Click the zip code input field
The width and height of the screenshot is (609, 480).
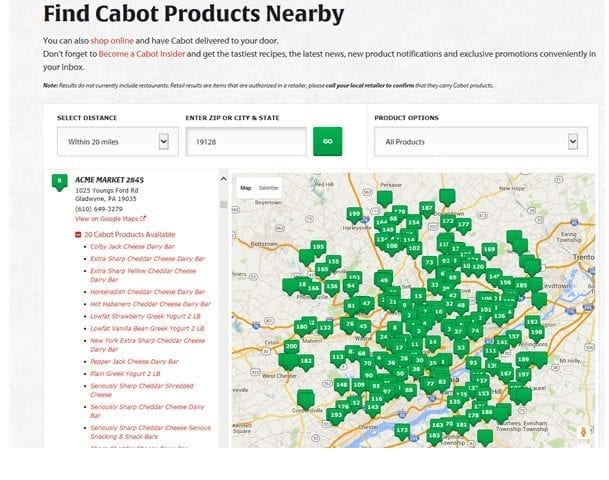(246, 142)
